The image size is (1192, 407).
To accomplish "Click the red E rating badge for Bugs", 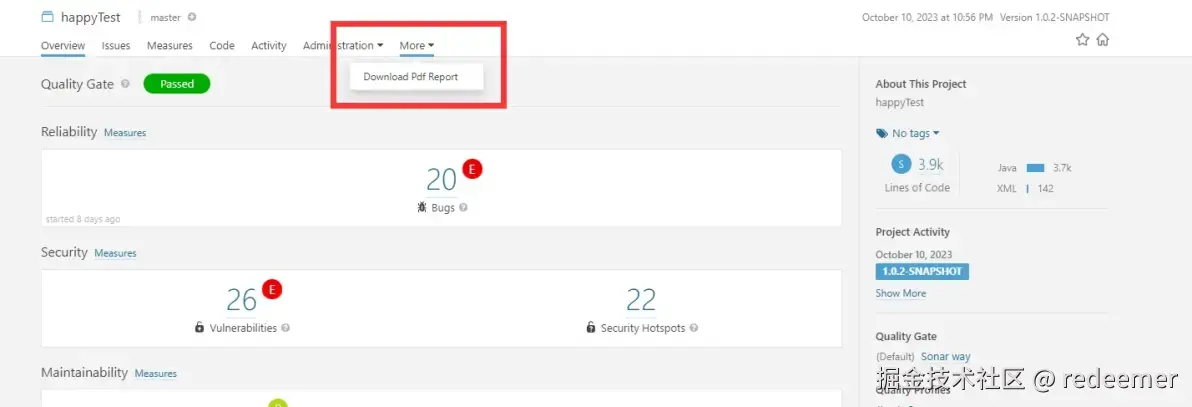I will (x=472, y=169).
